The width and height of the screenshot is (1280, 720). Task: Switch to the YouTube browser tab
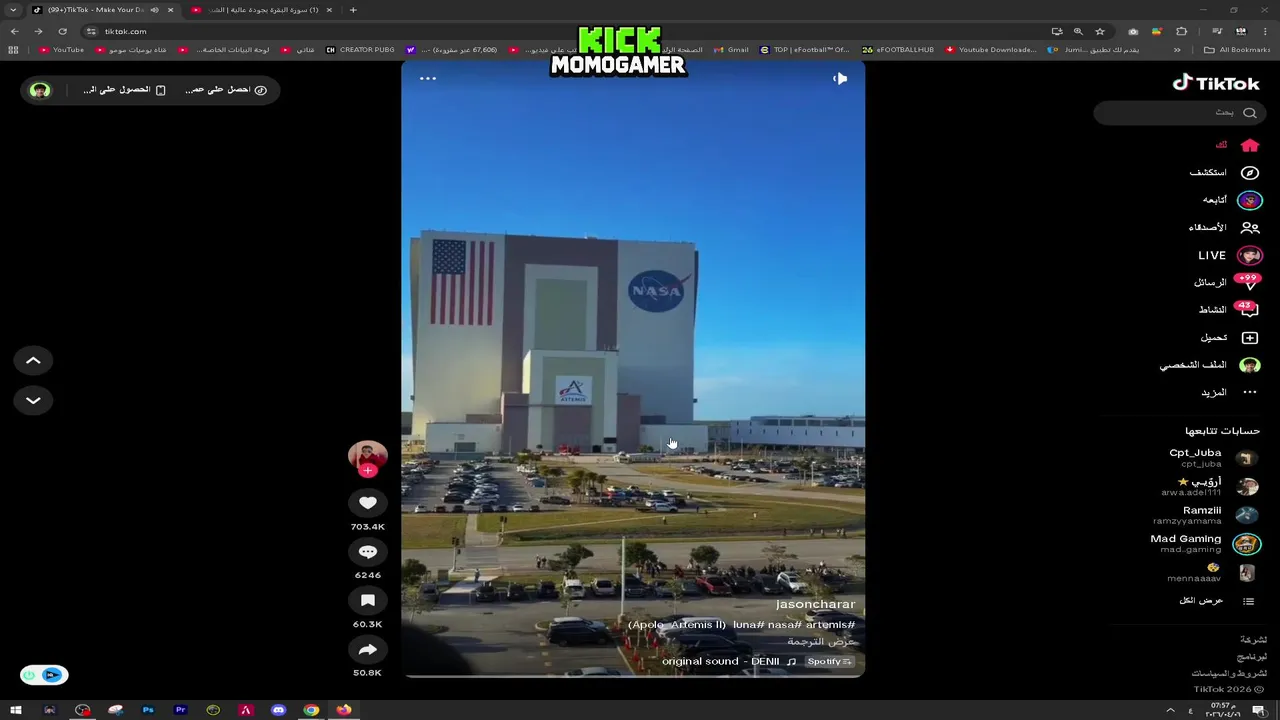coord(262,10)
